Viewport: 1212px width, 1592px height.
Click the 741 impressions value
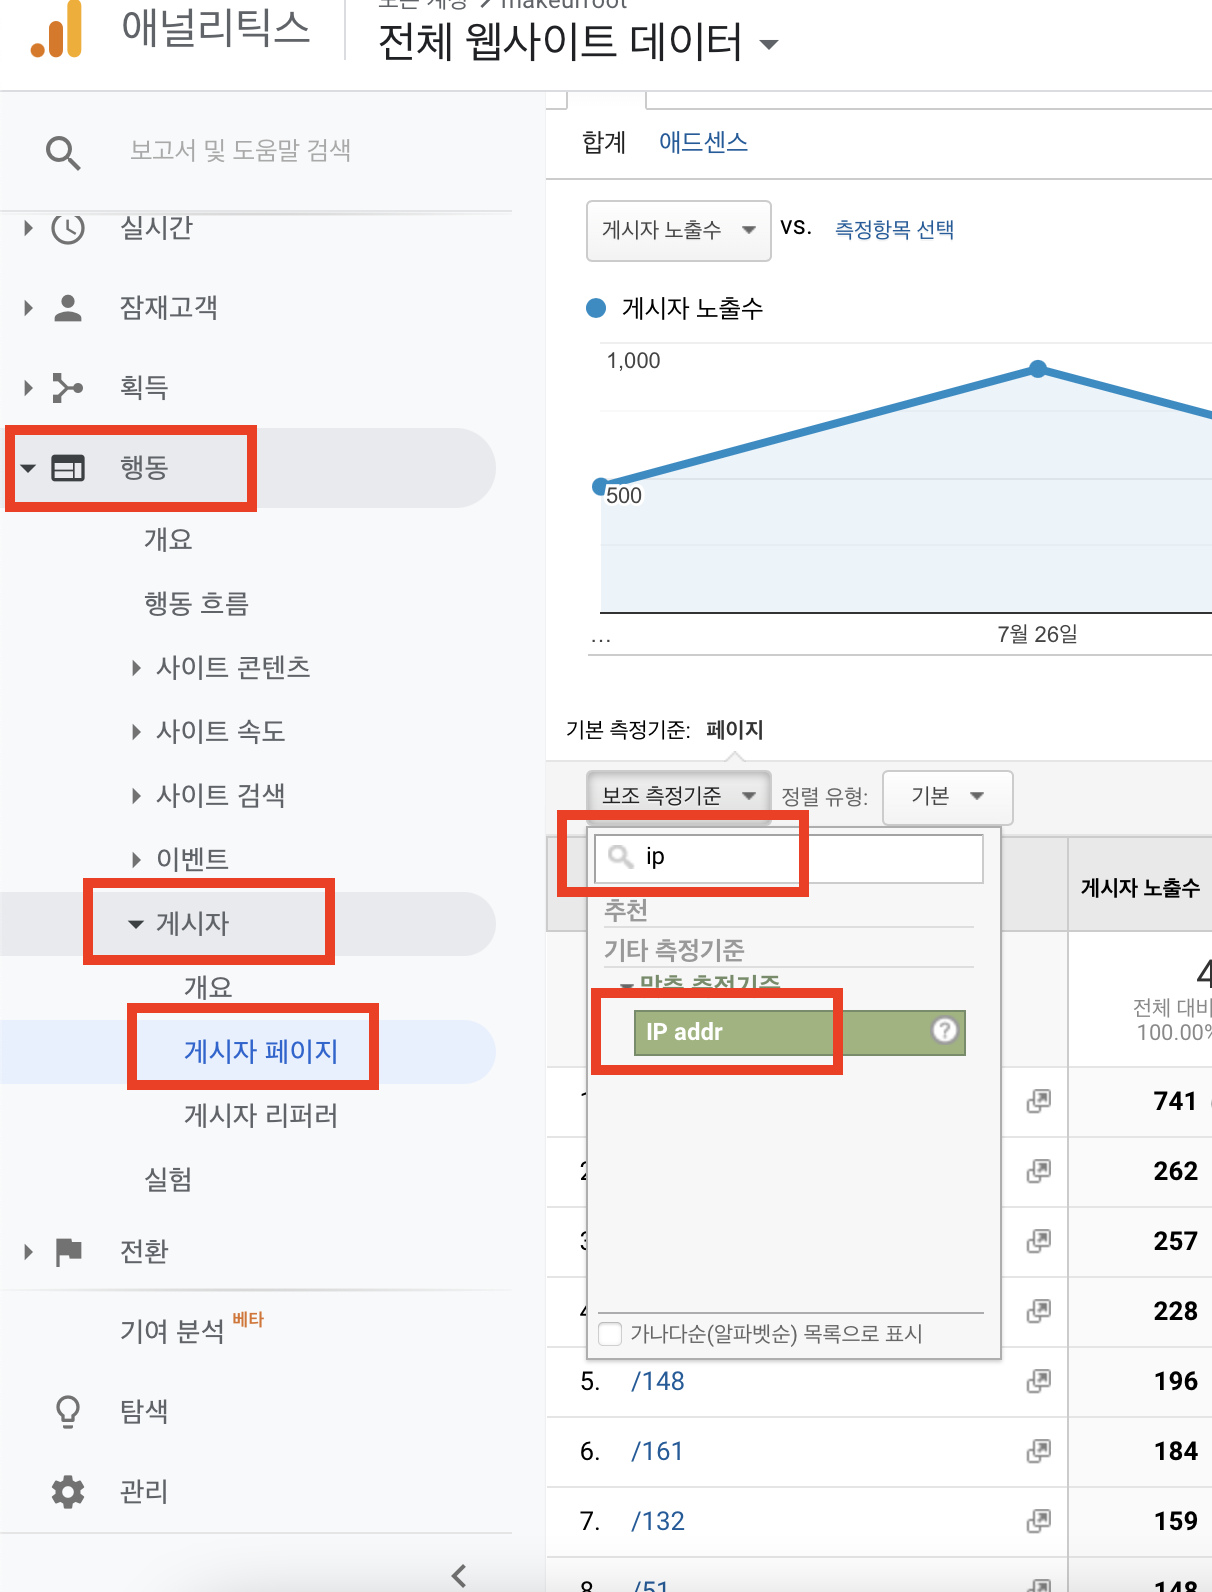(1175, 1101)
